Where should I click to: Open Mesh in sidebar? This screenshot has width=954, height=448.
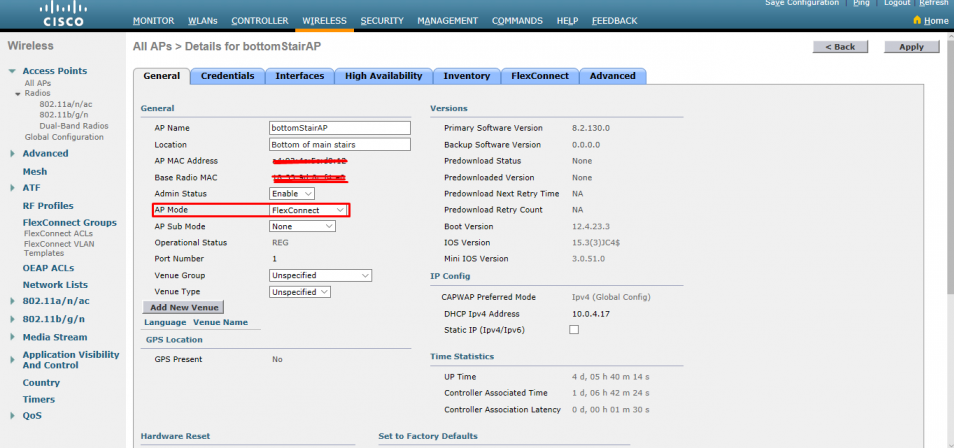[35, 172]
